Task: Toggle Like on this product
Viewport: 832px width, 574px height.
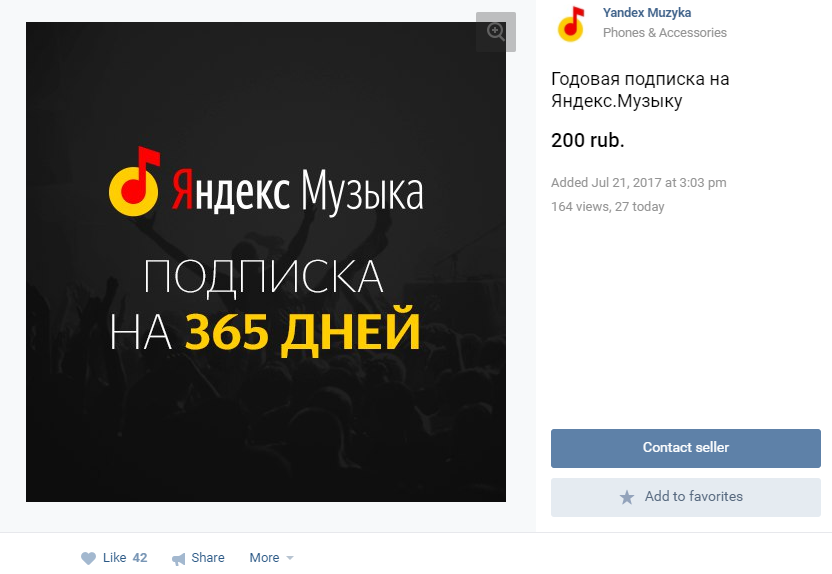Action: click(114, 558)
